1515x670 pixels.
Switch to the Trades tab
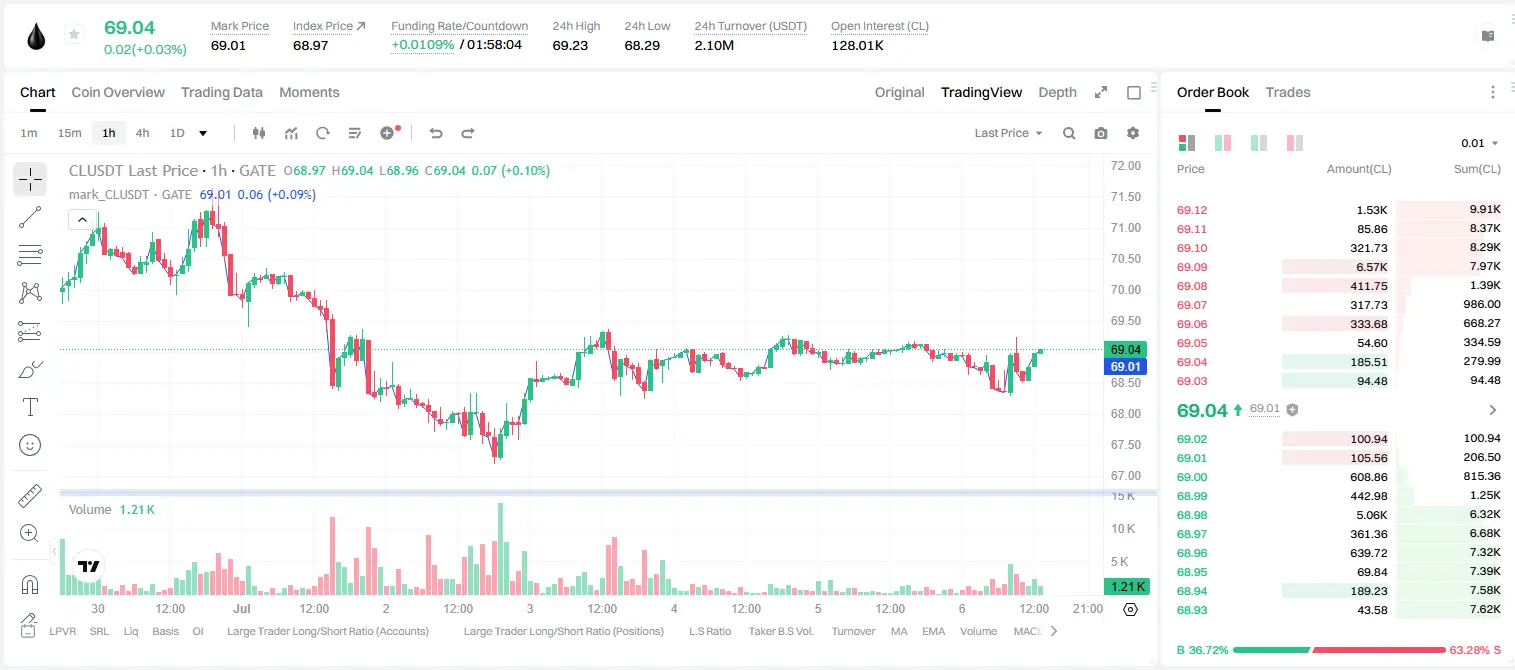tap(1288, 92)
